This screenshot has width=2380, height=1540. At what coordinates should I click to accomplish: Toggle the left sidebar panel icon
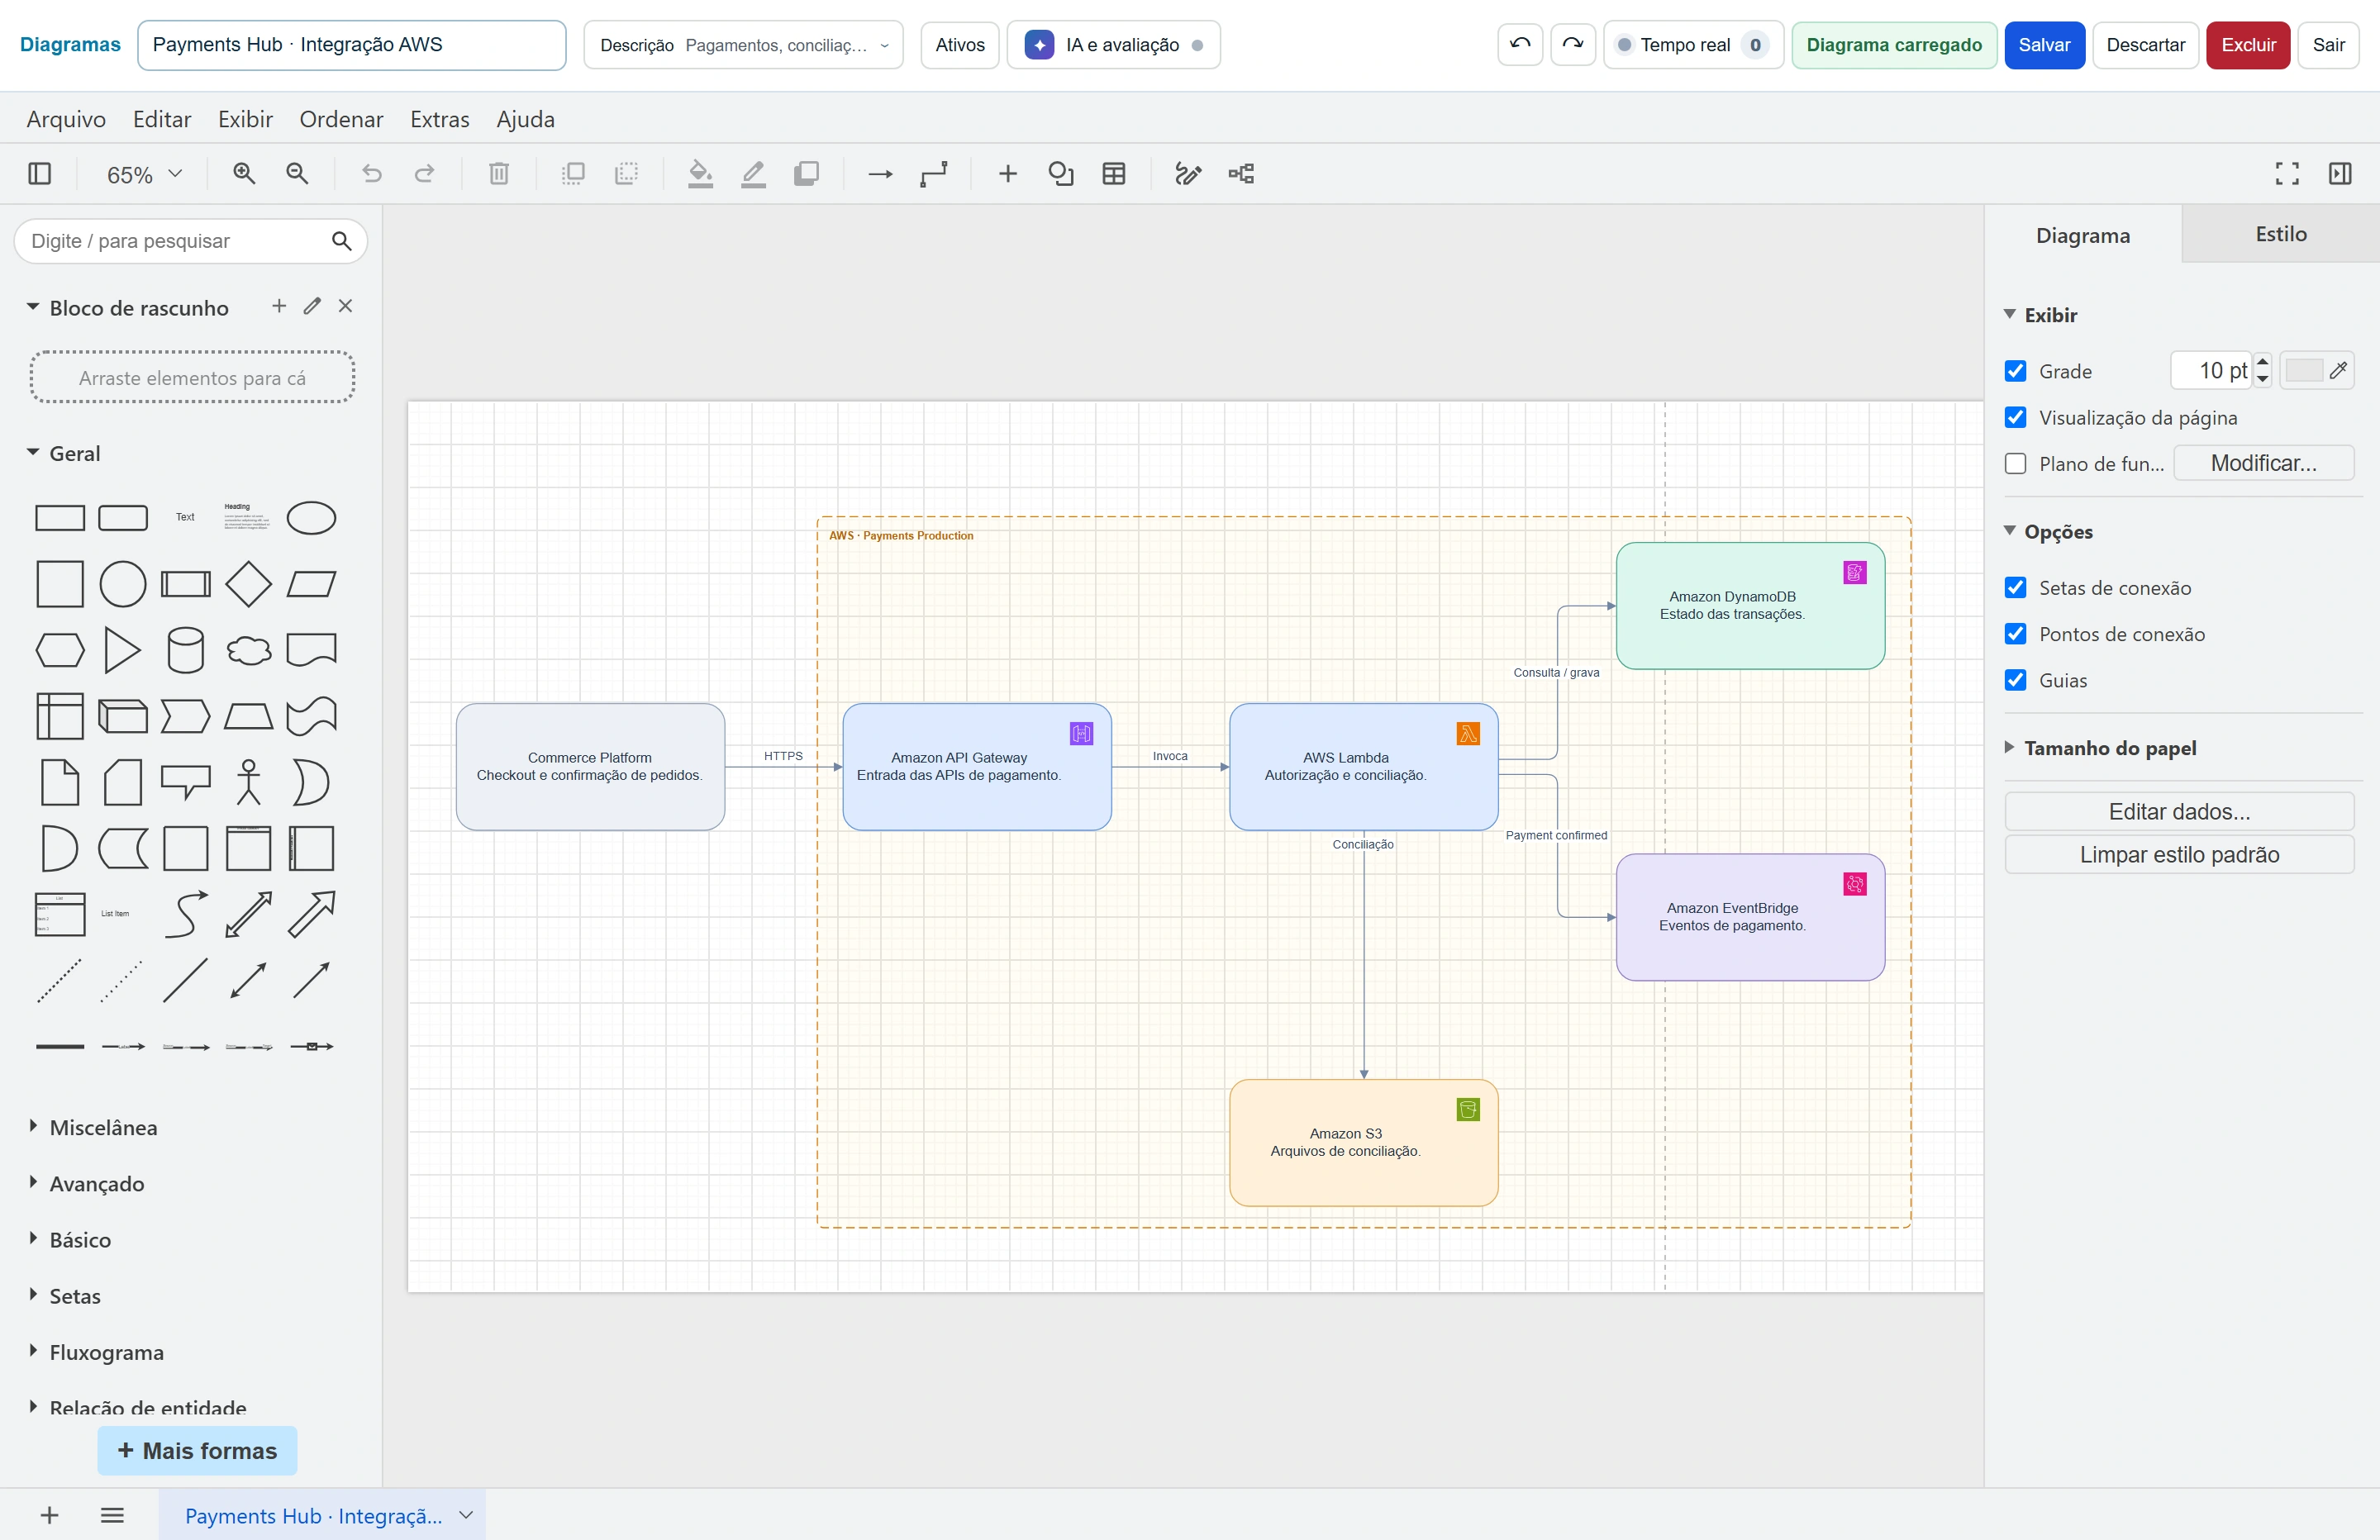click(x=40, y=174)
